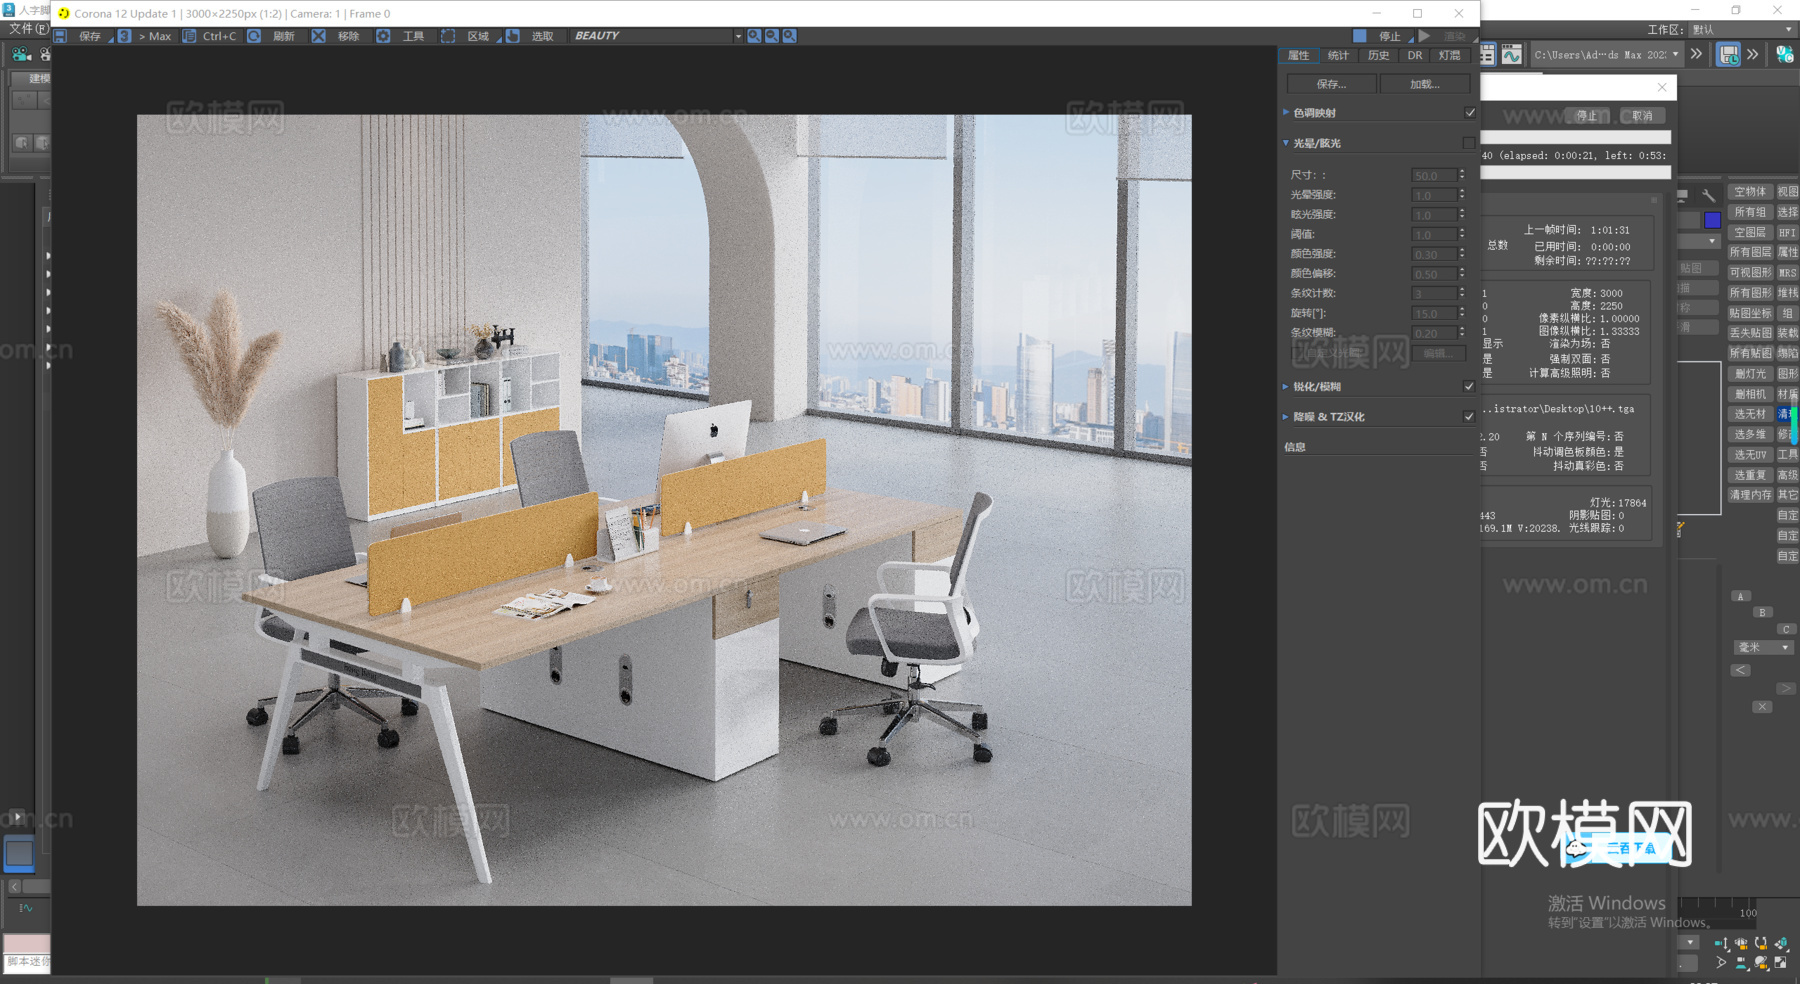Screen dimensions: 1800x984
Task: Toggle the 锐化/模糊 (sharpen/blur) checkbox
Action: click(1469, 386)
